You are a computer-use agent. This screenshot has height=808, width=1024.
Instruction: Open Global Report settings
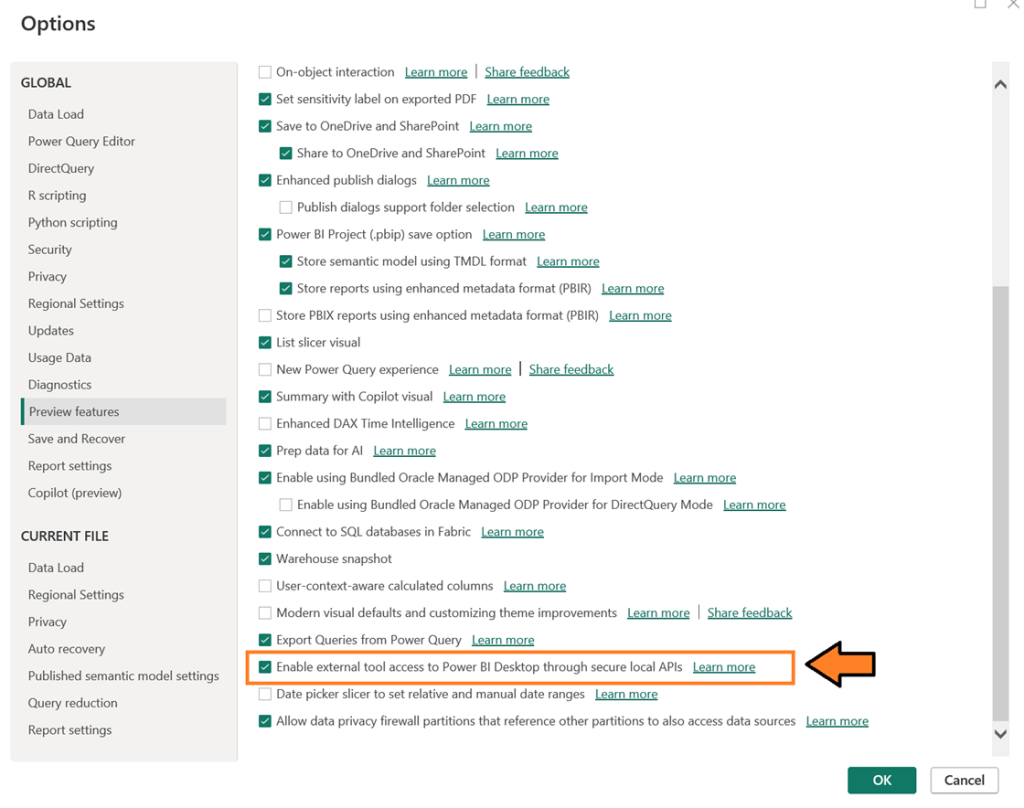tap(69, 466)
